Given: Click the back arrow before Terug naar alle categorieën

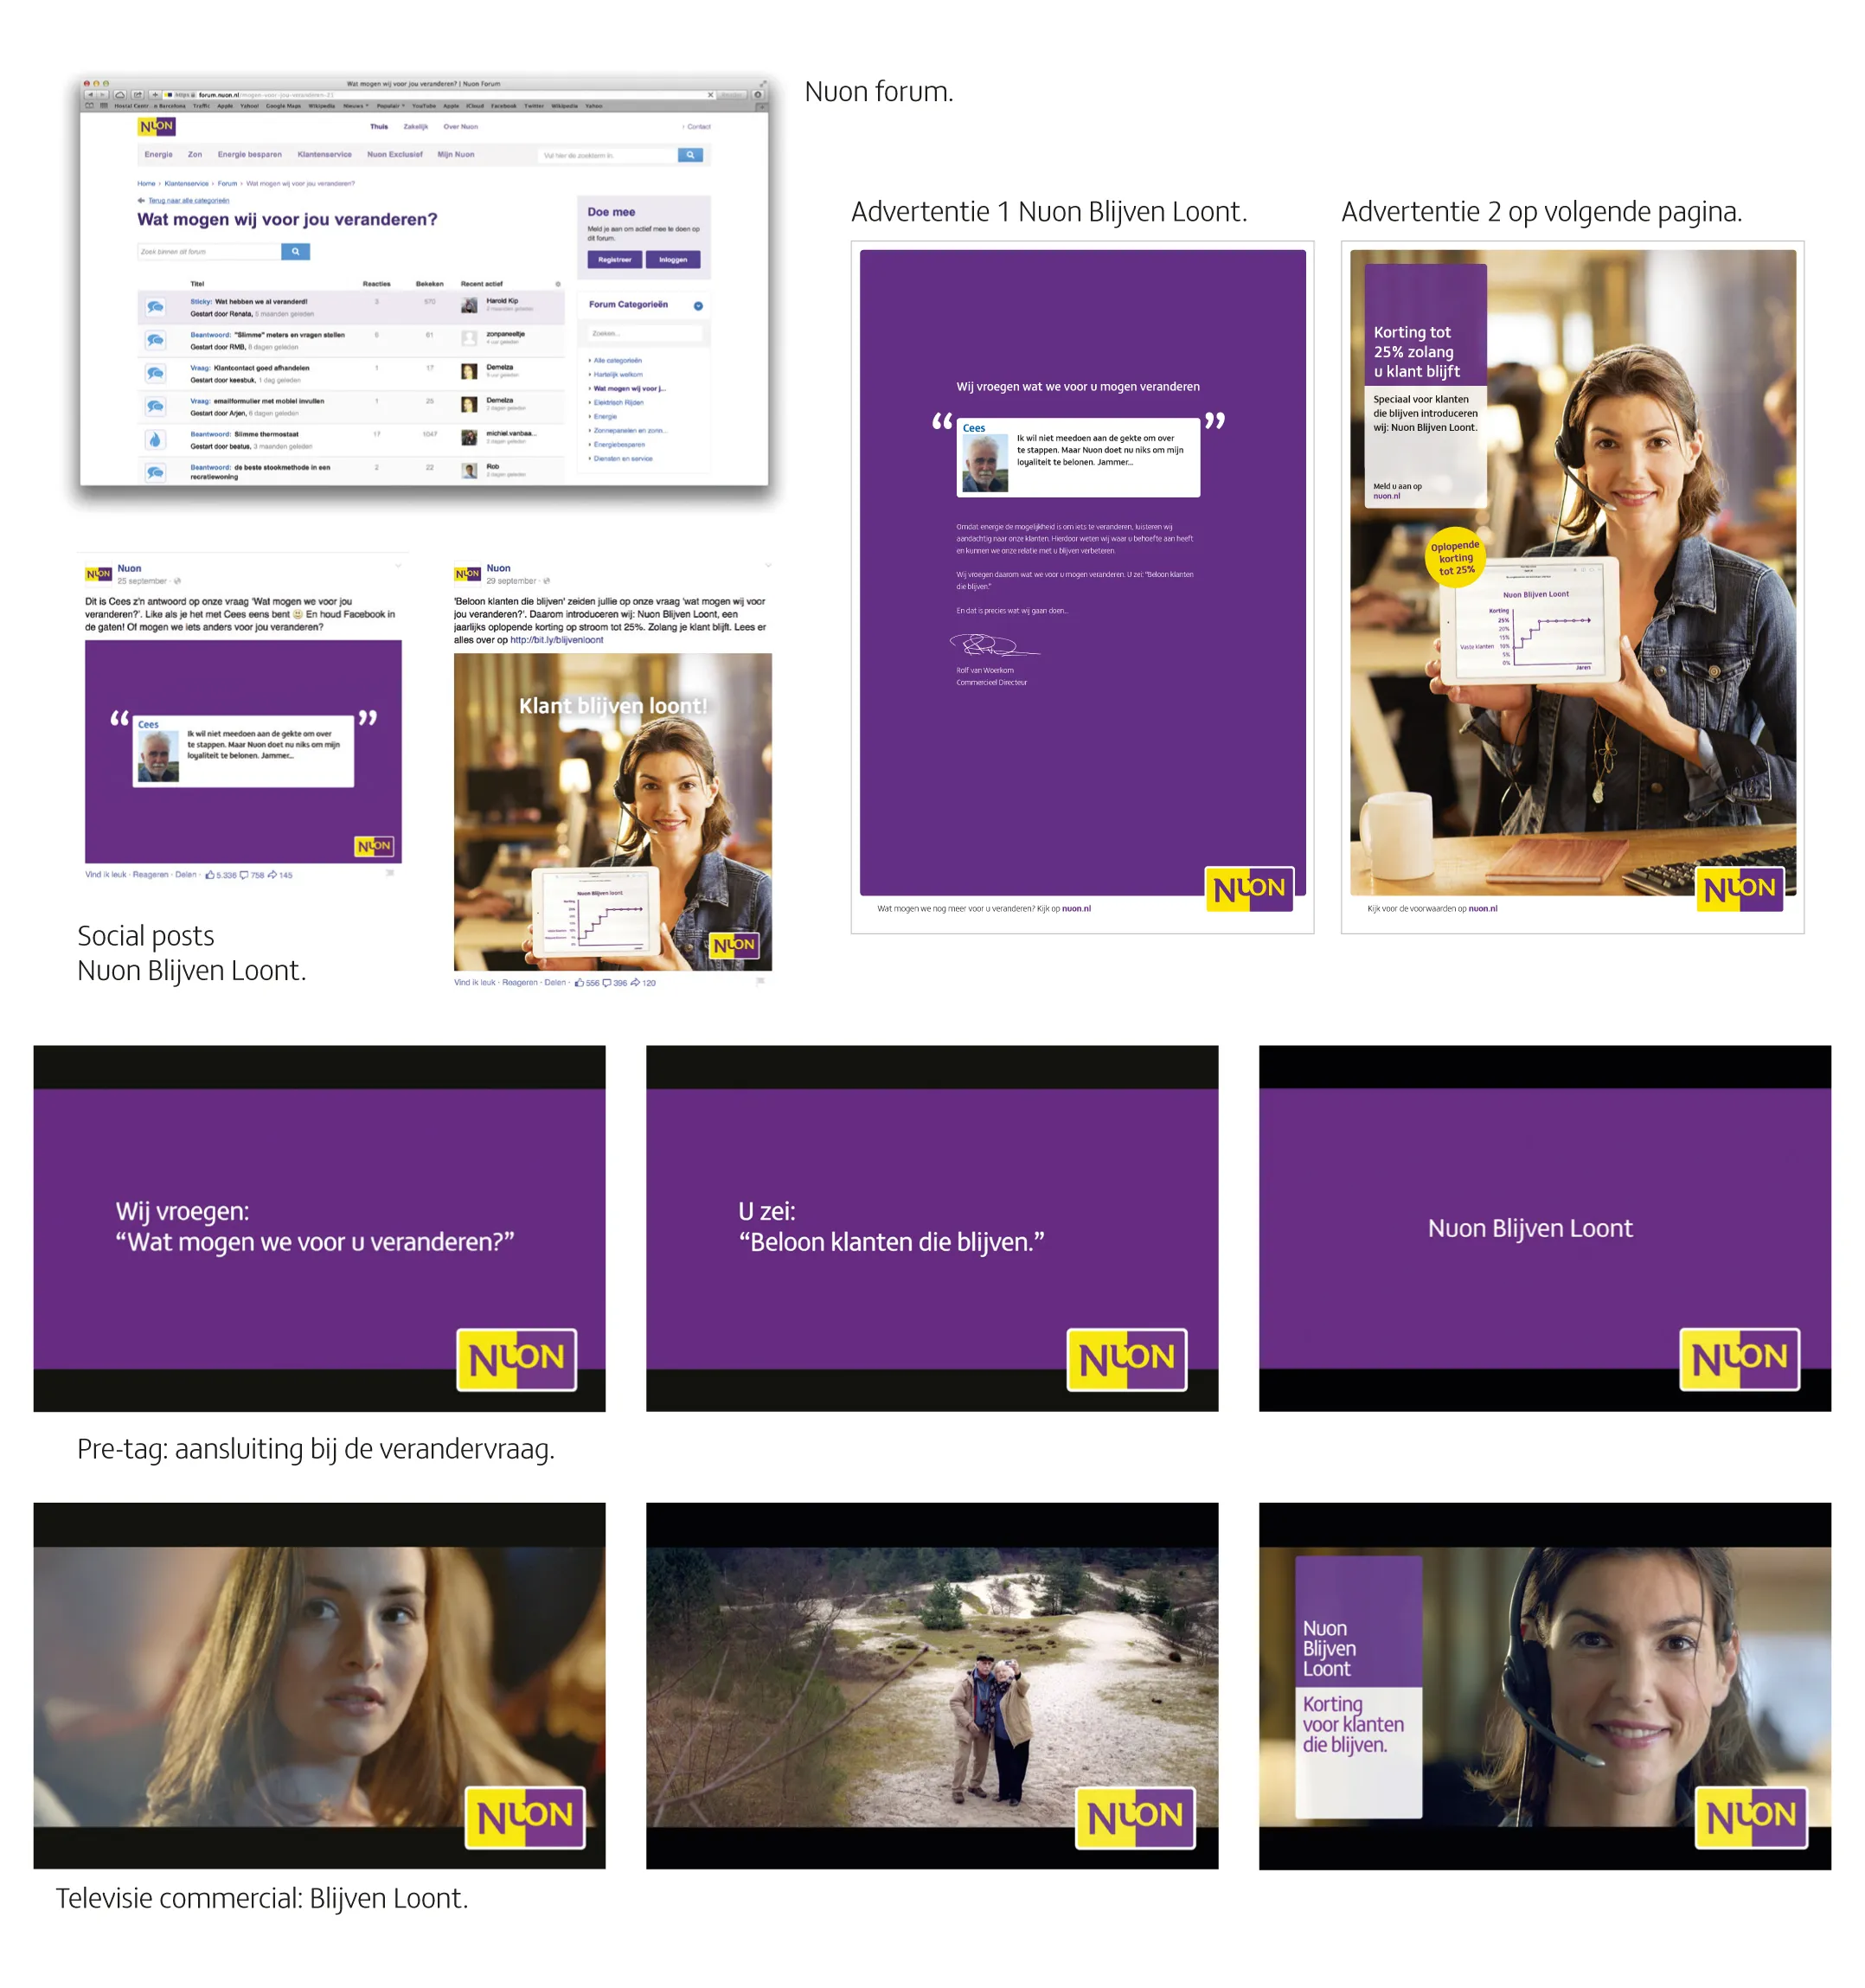Looking at the screenshot, I should (141, 201).
